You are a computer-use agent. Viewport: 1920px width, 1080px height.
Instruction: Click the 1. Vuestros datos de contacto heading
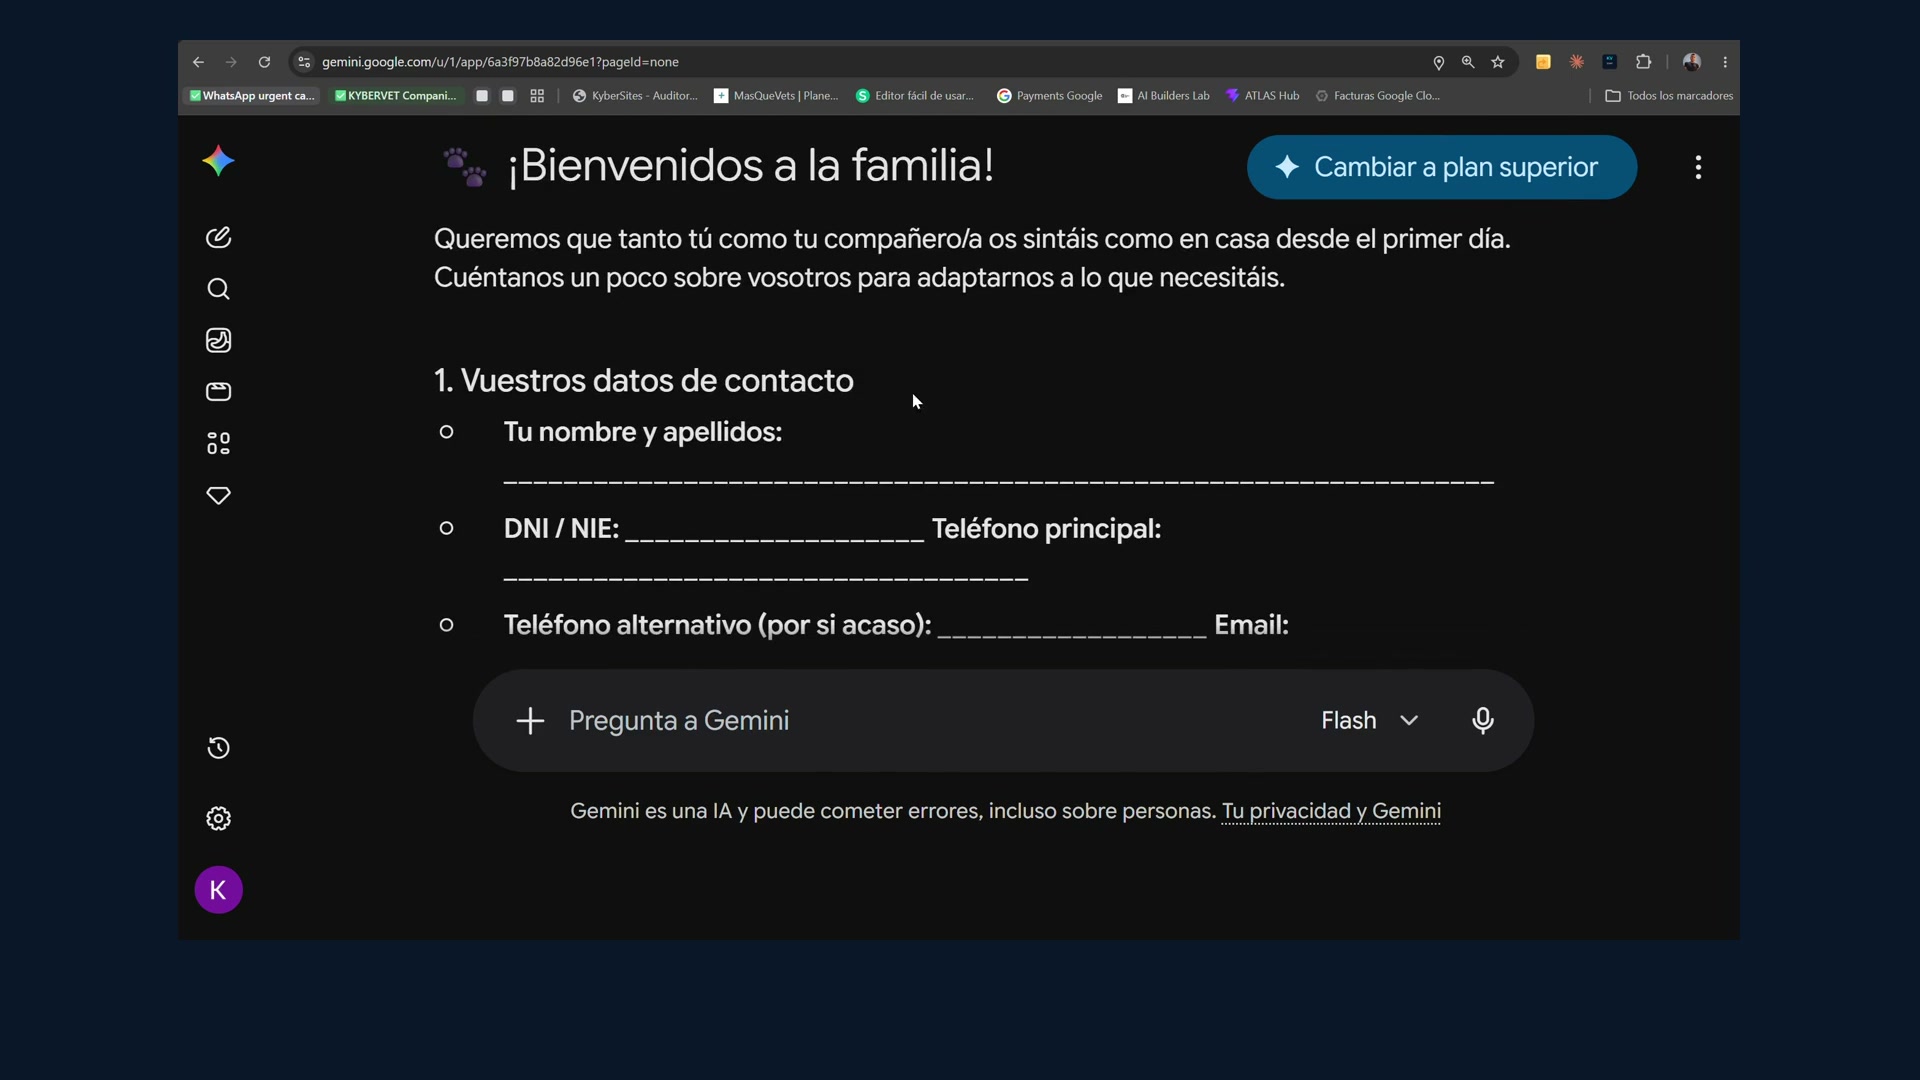tap(643, 381)
